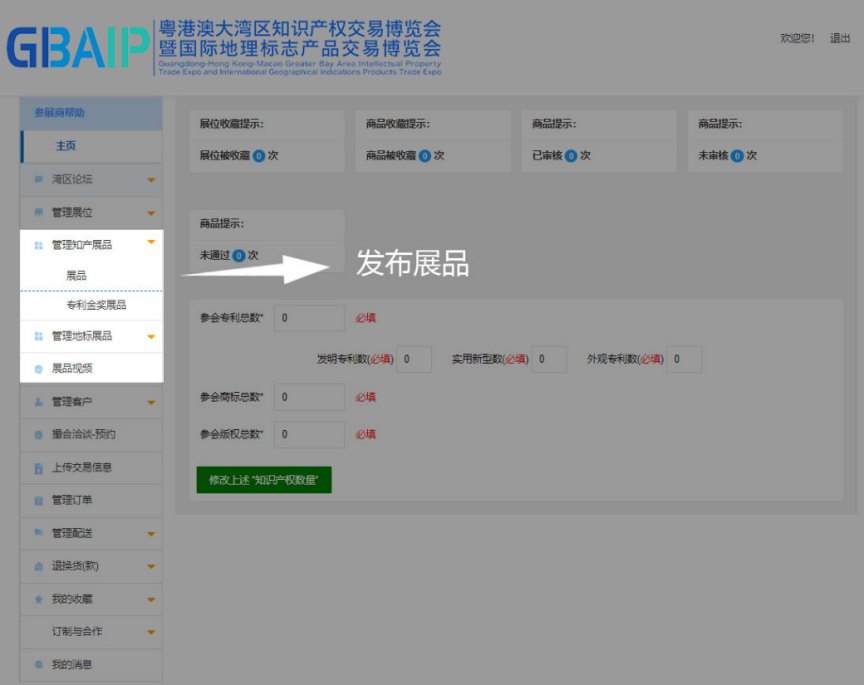Click the 欢迎您! text
Screen dimensions: 864x685
click(797, 38)
